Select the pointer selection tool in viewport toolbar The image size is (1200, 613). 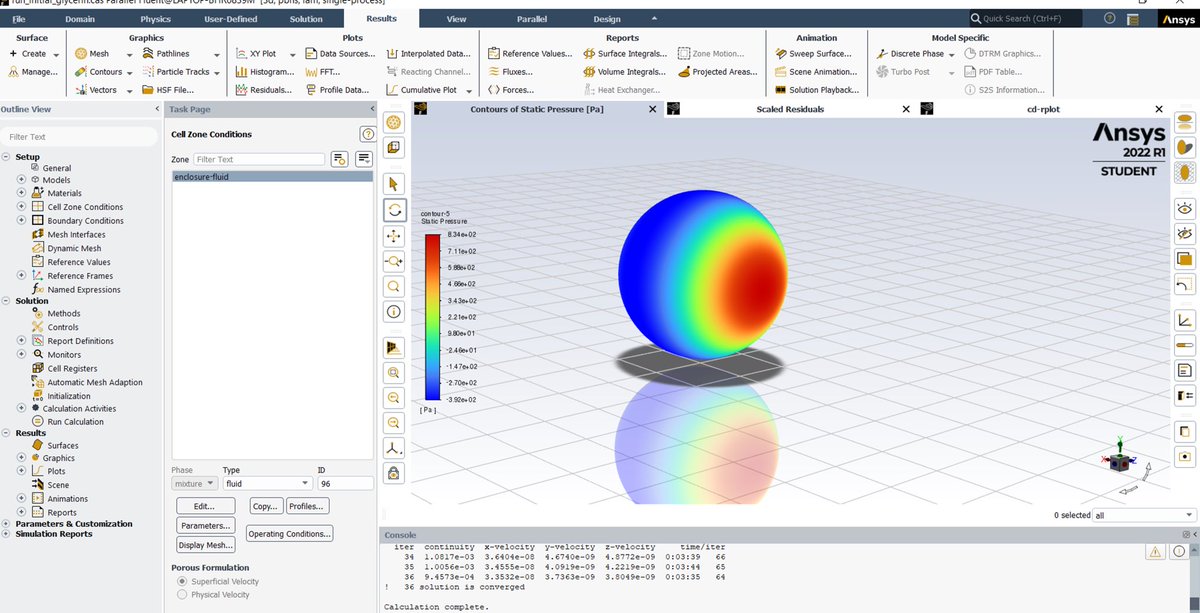(394, 184)
